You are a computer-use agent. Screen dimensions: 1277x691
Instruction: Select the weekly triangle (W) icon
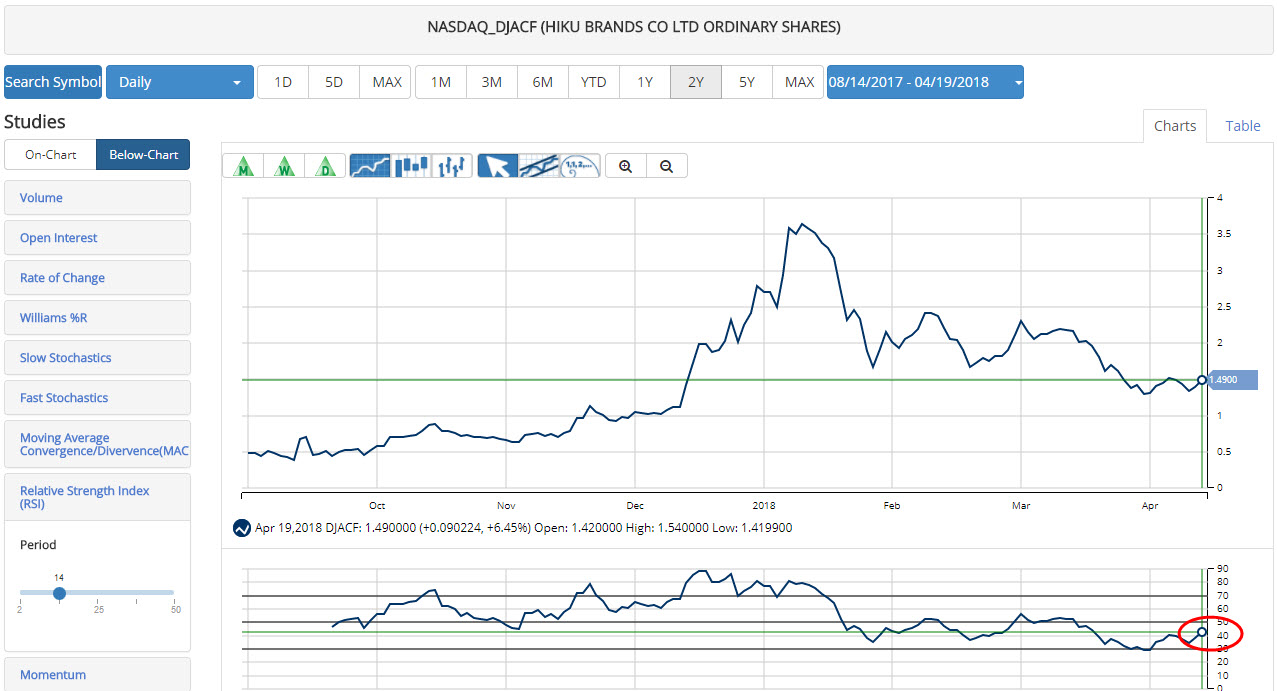pos(284,166)
